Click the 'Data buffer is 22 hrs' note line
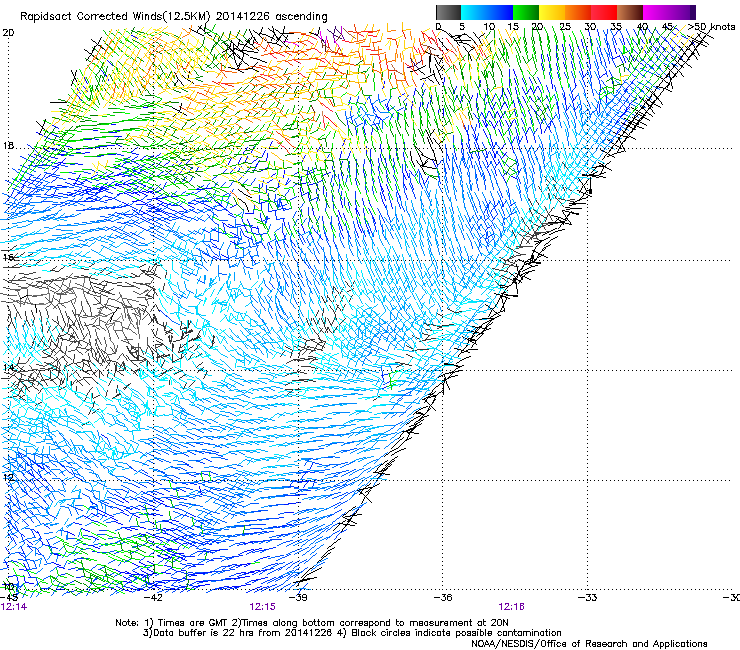 click(x=352, y=633)
